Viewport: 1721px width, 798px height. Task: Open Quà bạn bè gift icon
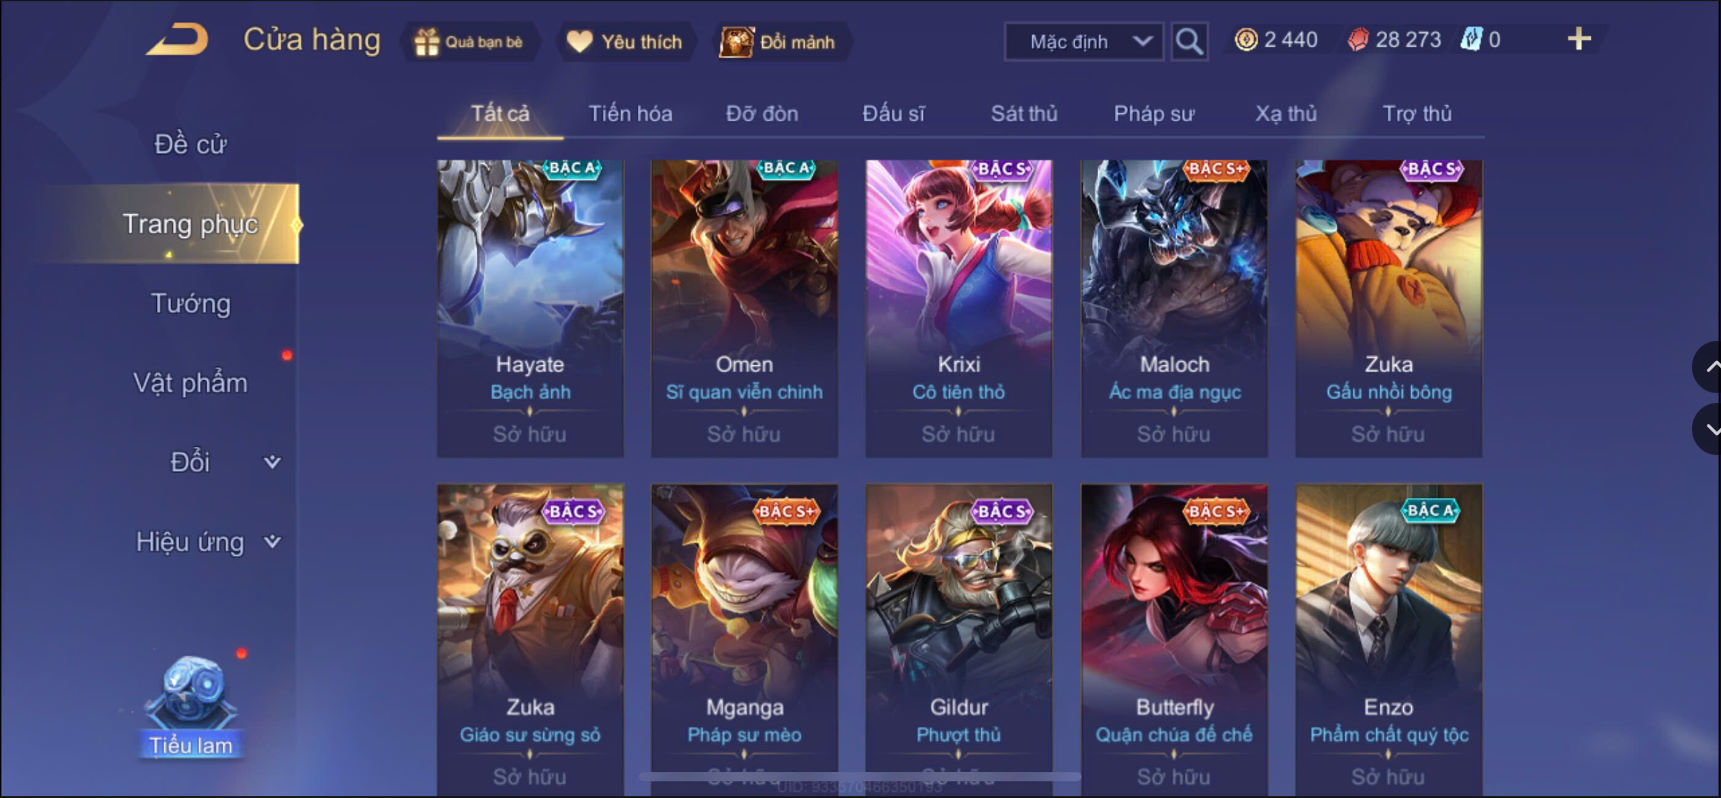click(x=427, y=42)
